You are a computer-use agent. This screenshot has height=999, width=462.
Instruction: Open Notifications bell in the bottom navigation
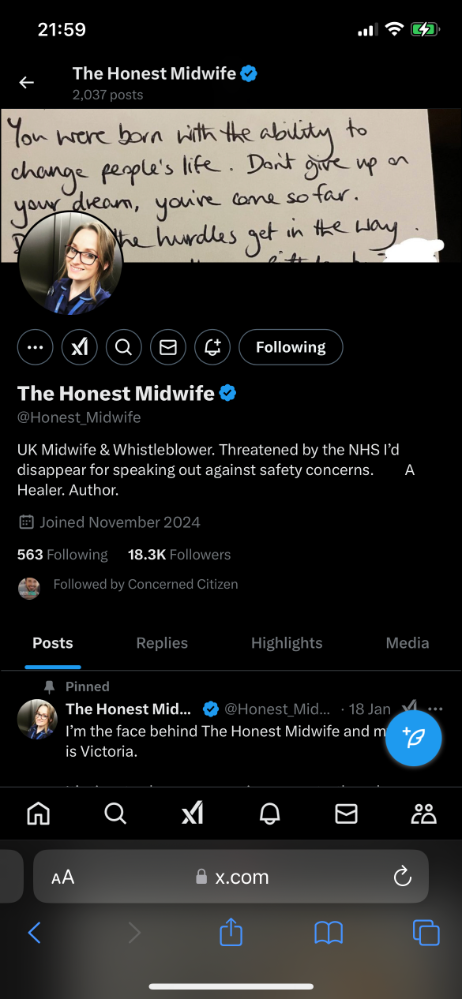(270, 814)
